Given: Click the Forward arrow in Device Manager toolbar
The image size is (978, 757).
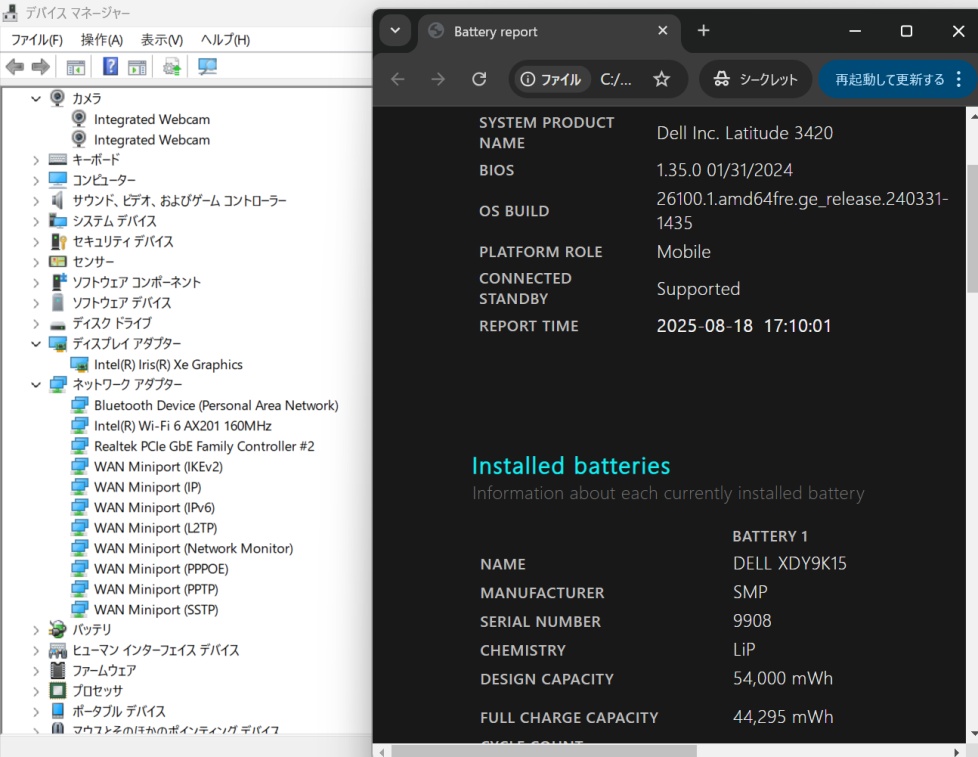Looking at the screenshot, I should tap(41, 66).
